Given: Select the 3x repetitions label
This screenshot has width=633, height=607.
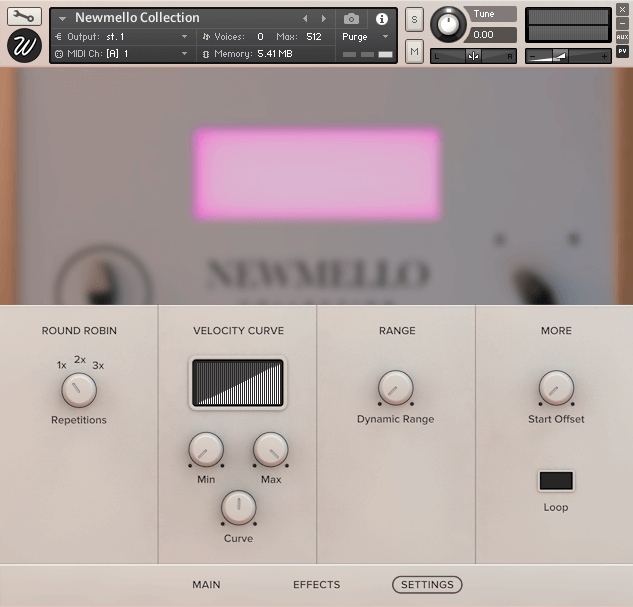Looking at the screenshot, I should coord(98,366).
